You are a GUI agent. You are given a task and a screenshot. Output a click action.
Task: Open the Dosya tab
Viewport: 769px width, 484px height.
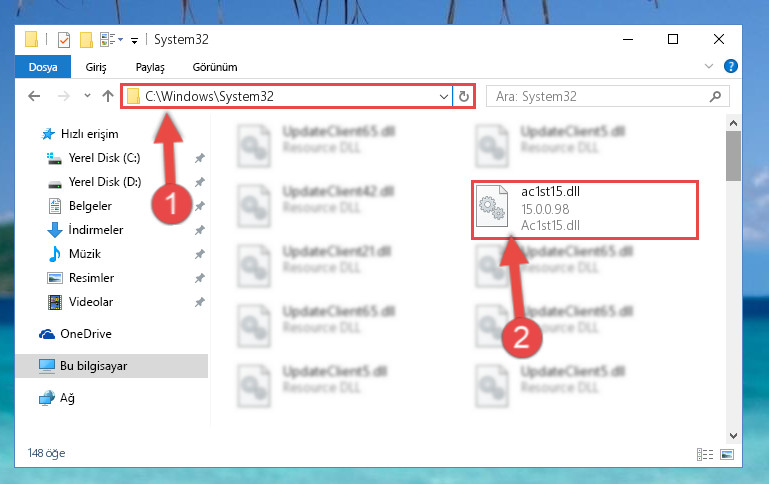click(x=43, y=67)
